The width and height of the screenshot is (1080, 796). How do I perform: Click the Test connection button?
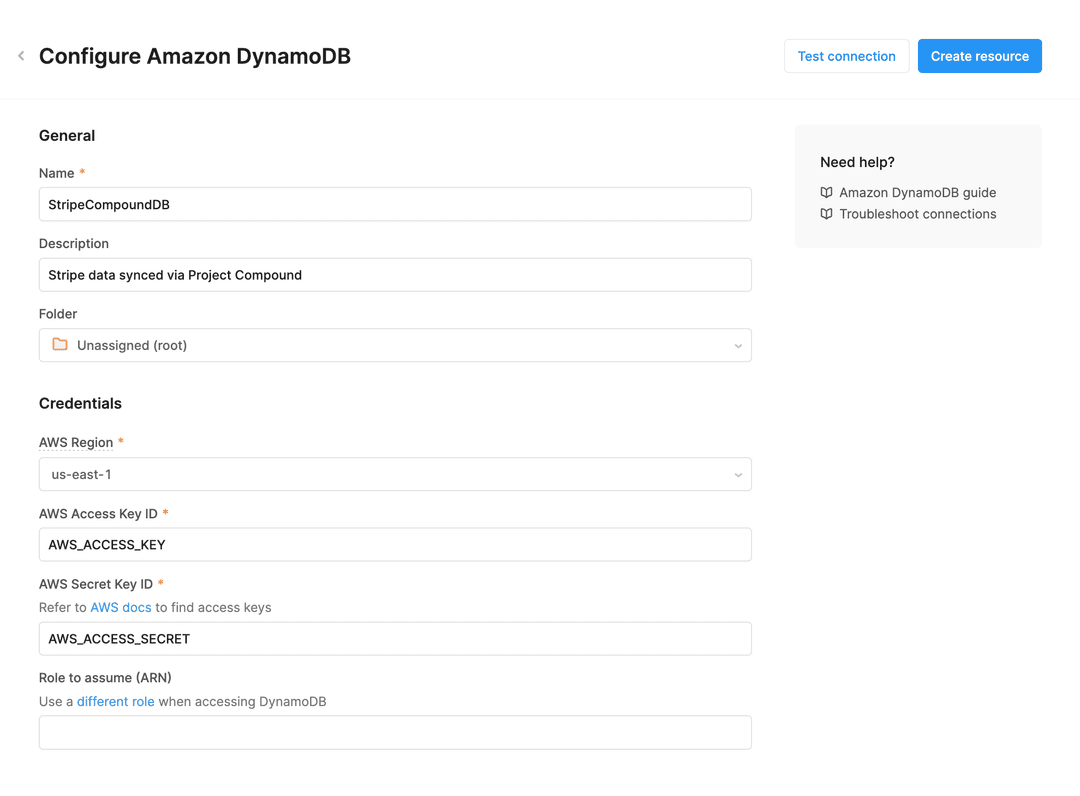tap(847, 56)
